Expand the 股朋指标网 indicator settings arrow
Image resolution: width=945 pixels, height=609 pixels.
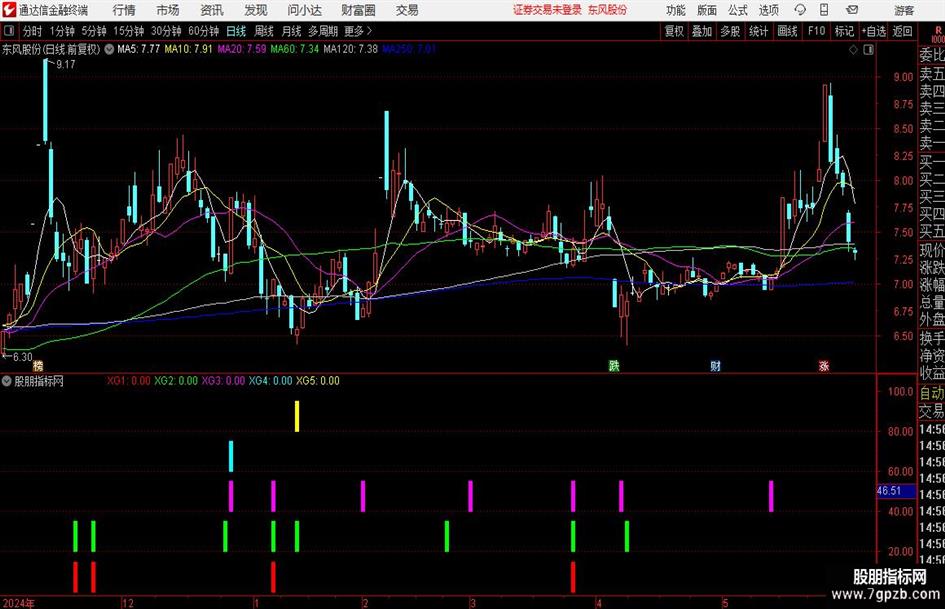pos(7,381)
